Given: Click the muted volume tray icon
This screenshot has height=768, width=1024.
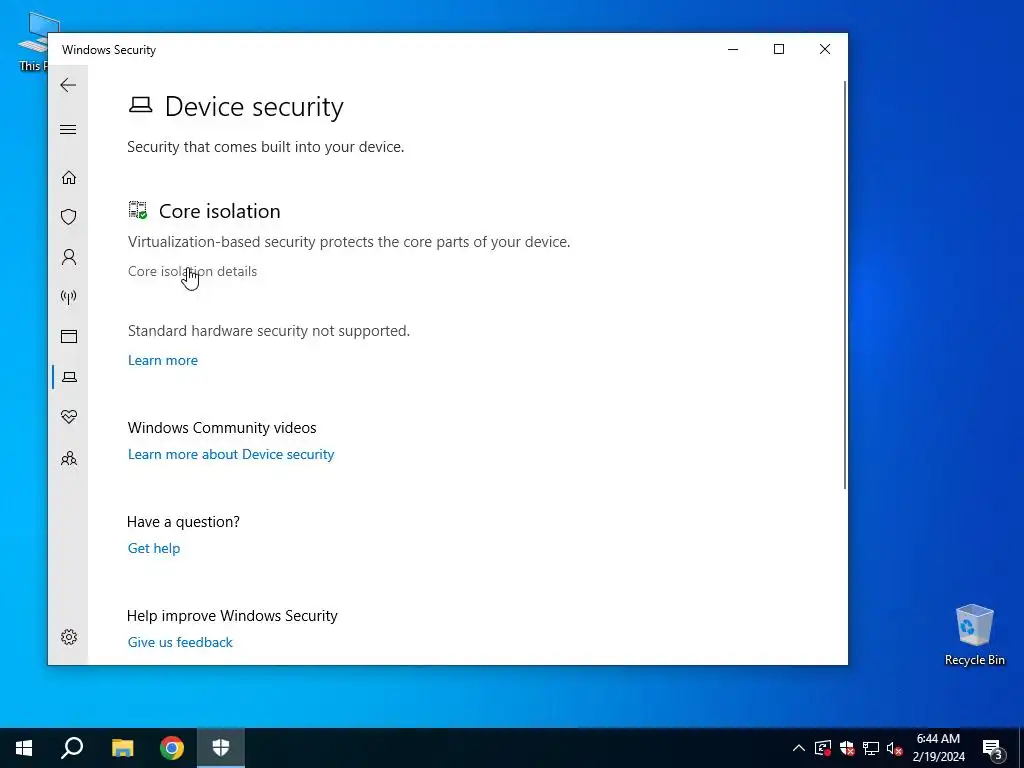Looking at the screenshot, I should coord(894,748).
